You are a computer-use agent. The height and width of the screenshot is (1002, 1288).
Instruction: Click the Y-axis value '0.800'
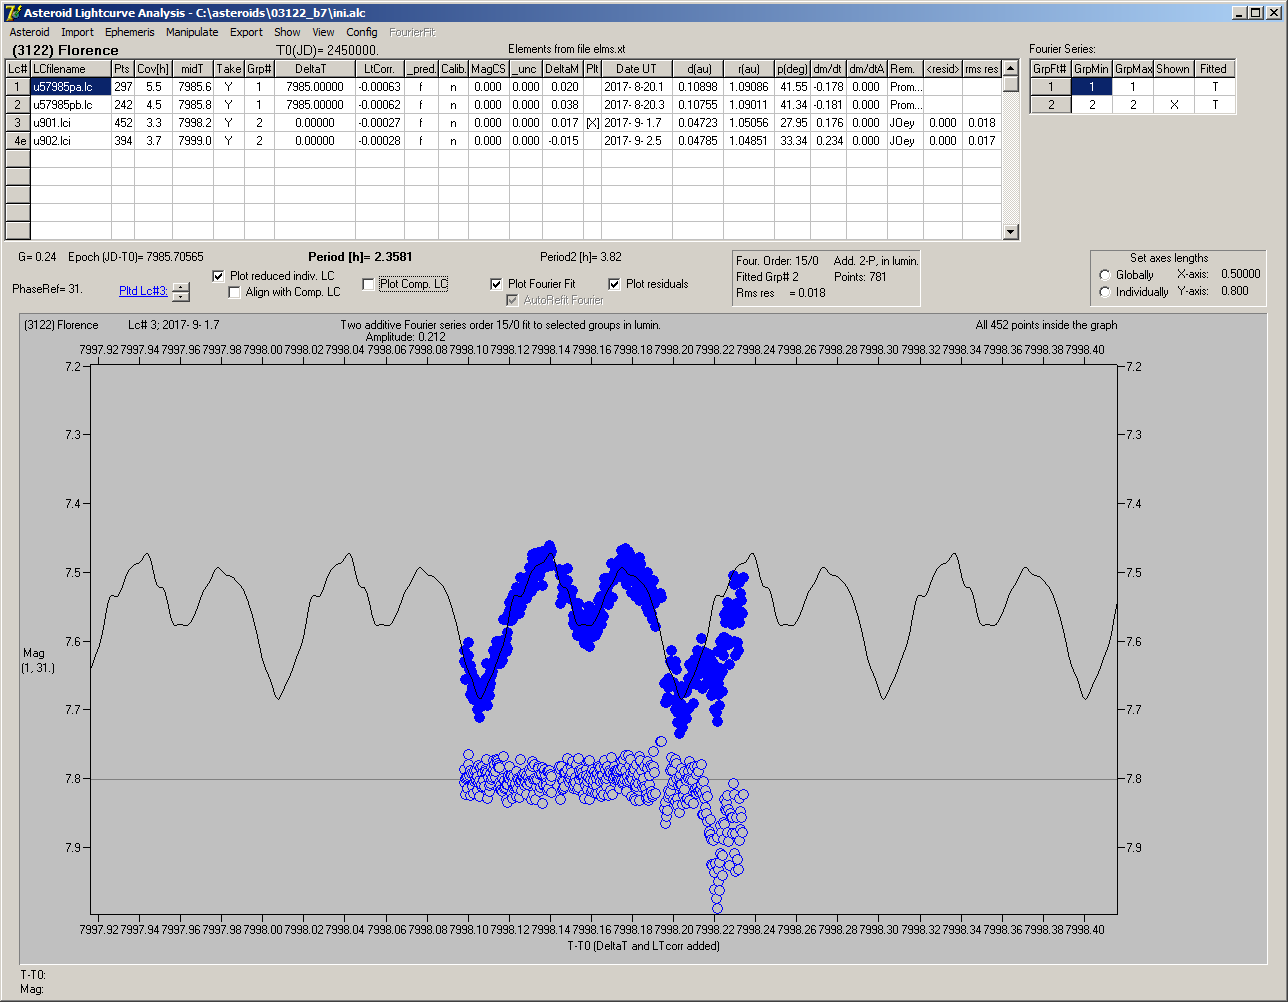coord(1234,291)
